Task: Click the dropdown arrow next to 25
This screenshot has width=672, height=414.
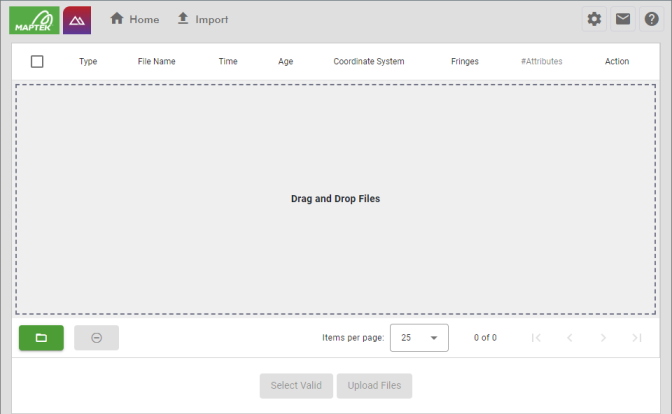Action: [x=434, y=338]
